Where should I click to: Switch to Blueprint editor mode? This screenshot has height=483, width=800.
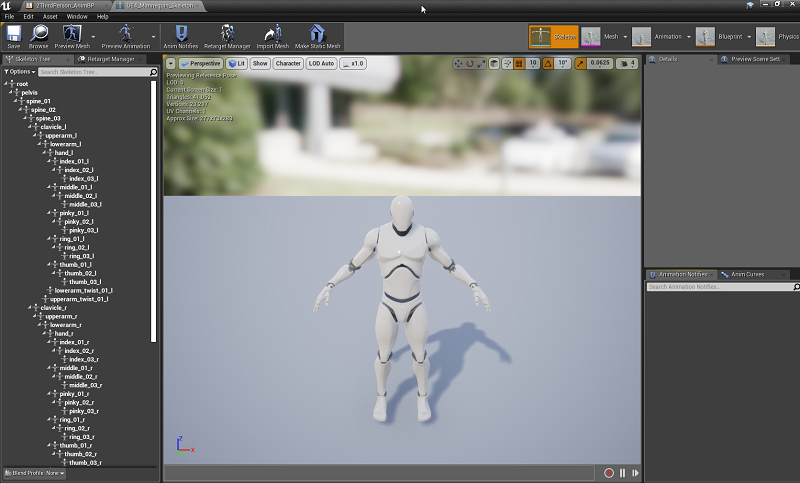coord(720,37)
